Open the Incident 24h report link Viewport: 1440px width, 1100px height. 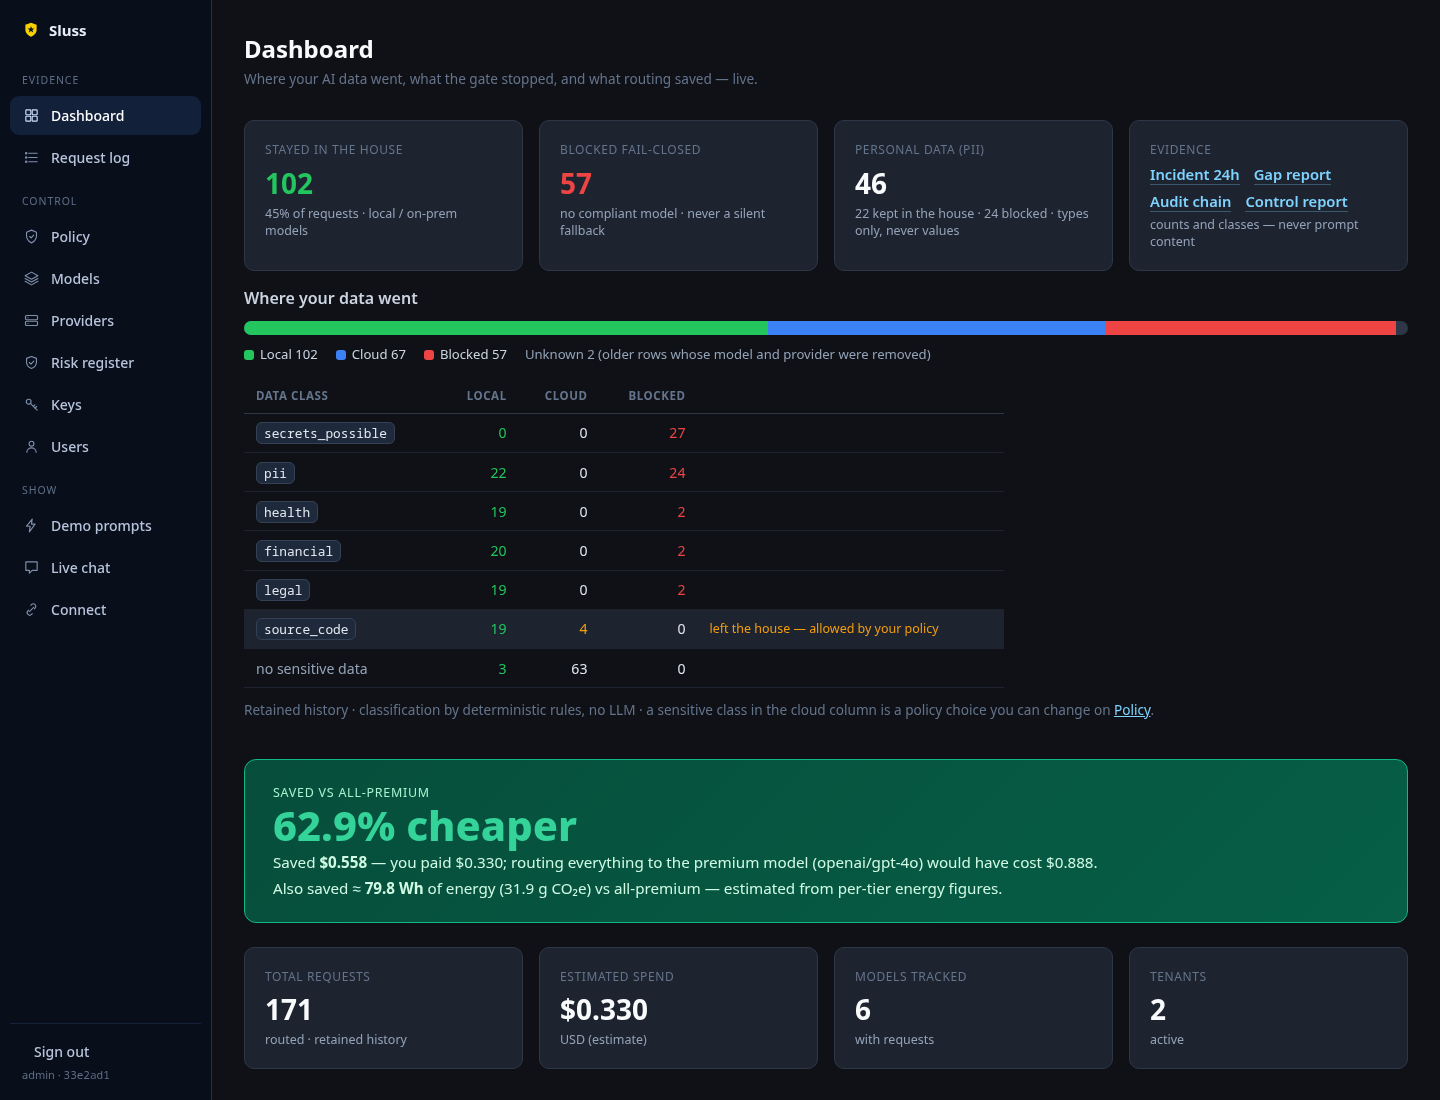point(1194,175)
